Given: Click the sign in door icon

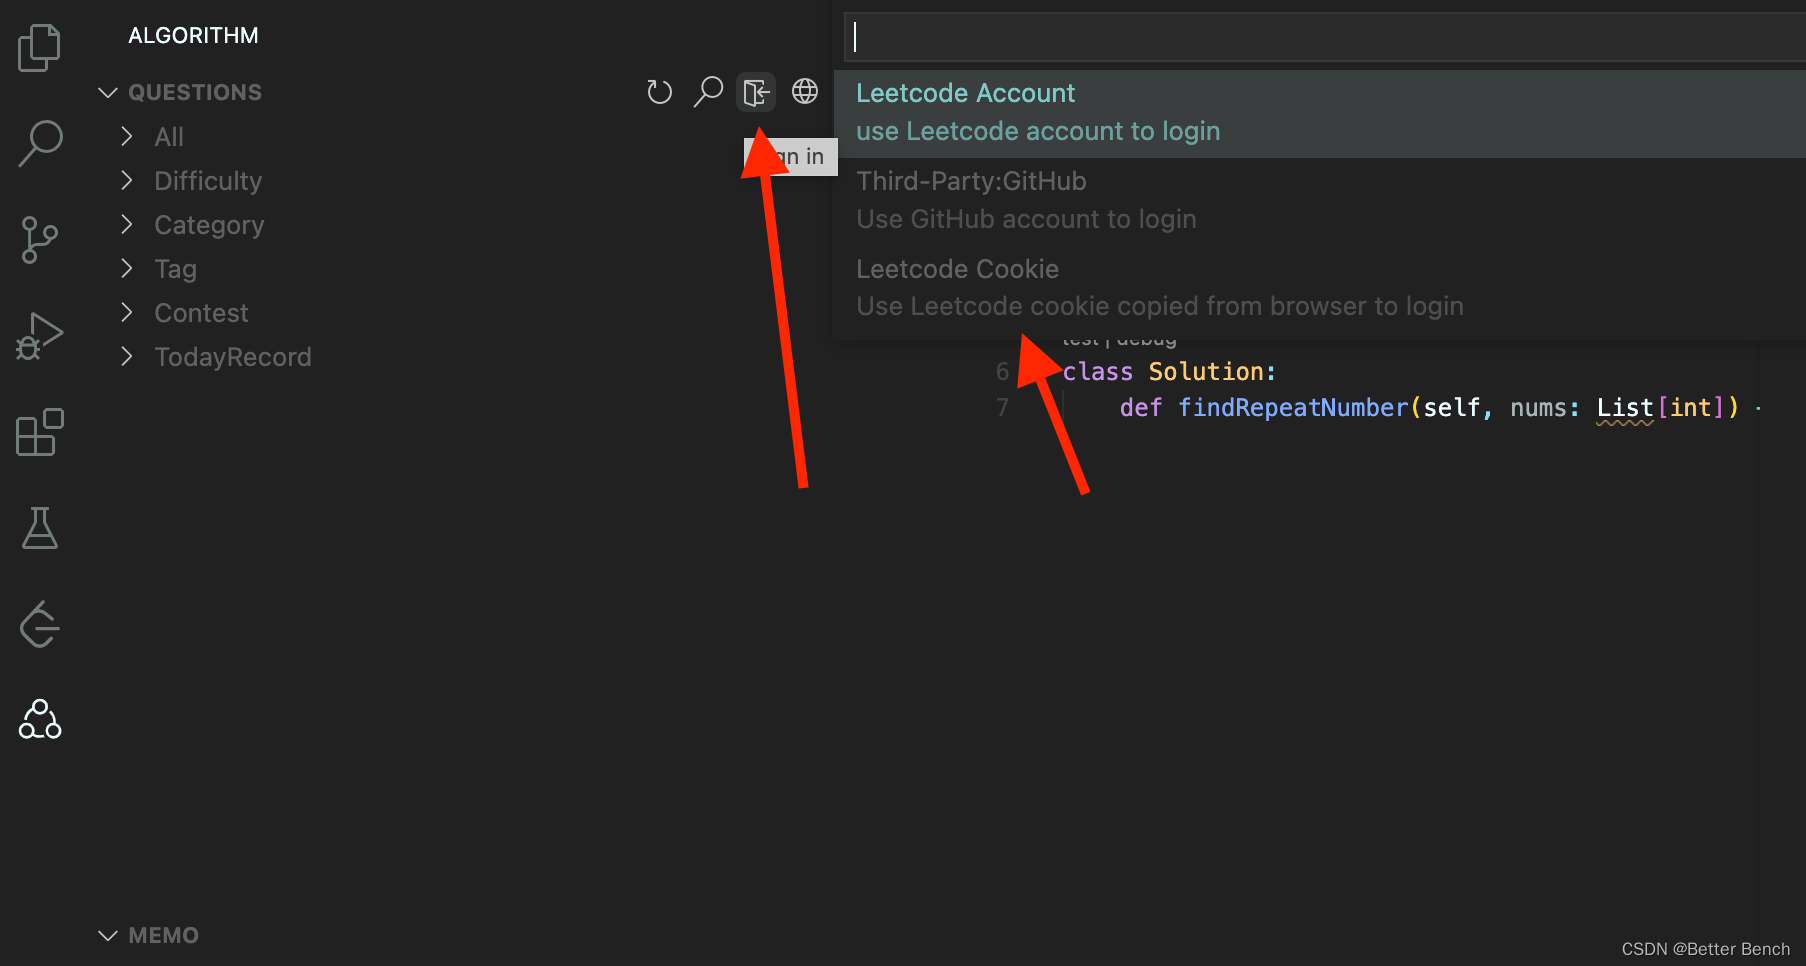Looking at the screenshot, I should (756, 91).
